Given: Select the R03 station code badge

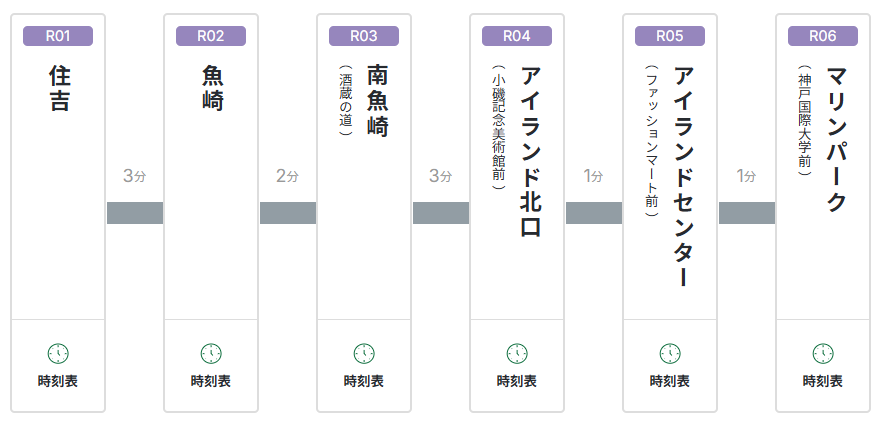Looking at the screenshot, I should pyautogui.click(x=364, y=36).
